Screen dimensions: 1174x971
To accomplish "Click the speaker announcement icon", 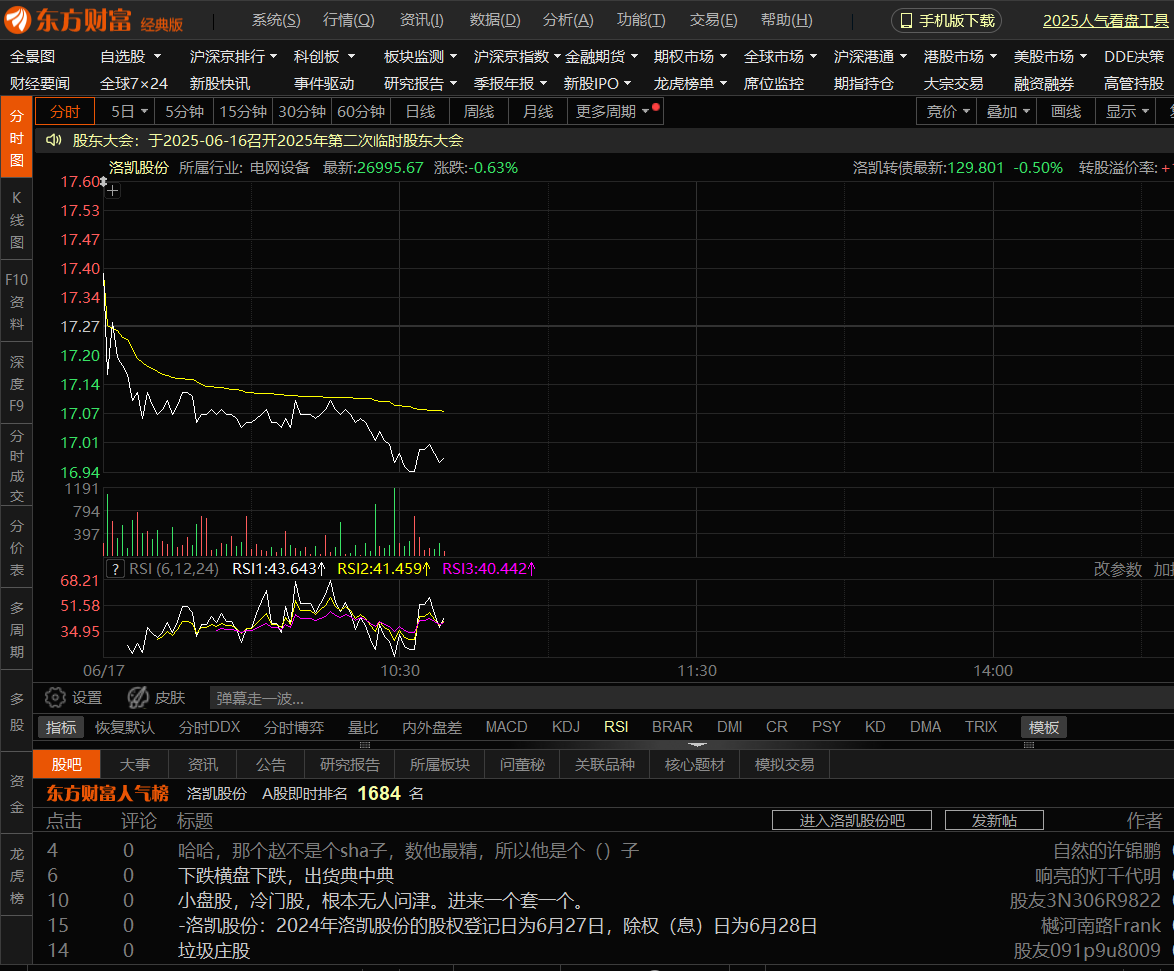I will [x=54, y=141].
